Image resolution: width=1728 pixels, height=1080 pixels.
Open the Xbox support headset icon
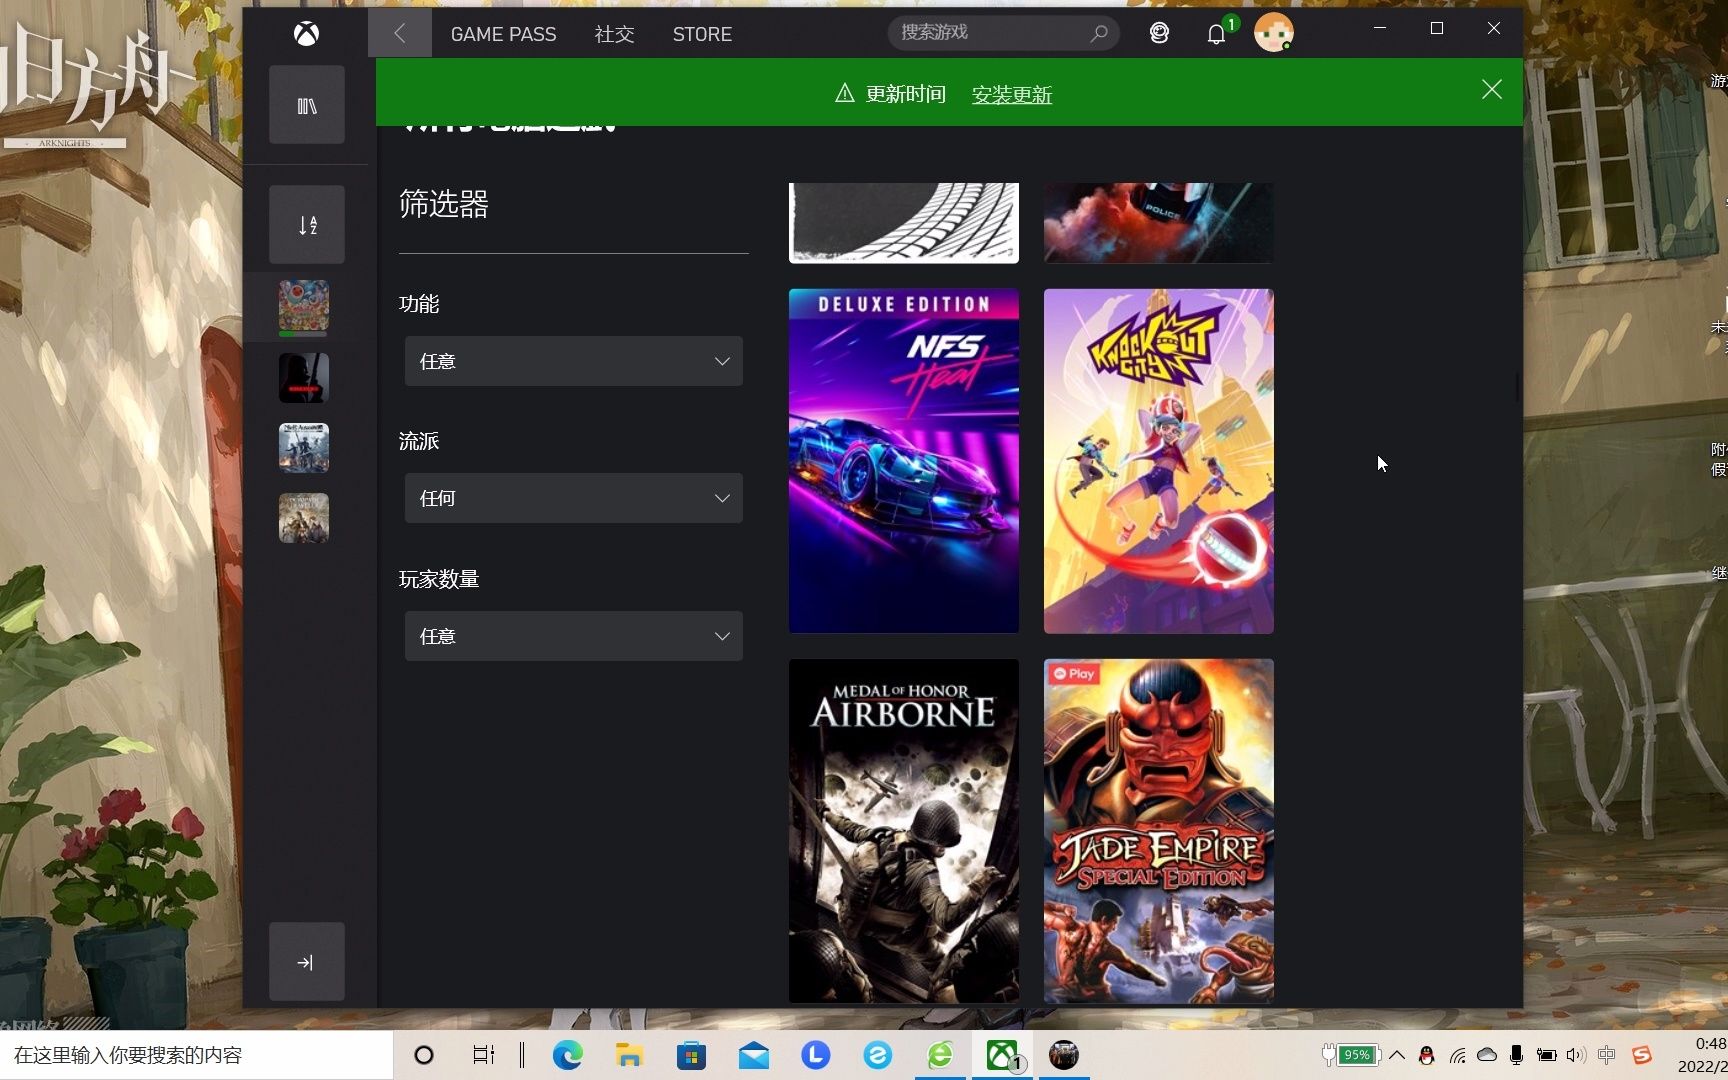(1159, 33)
